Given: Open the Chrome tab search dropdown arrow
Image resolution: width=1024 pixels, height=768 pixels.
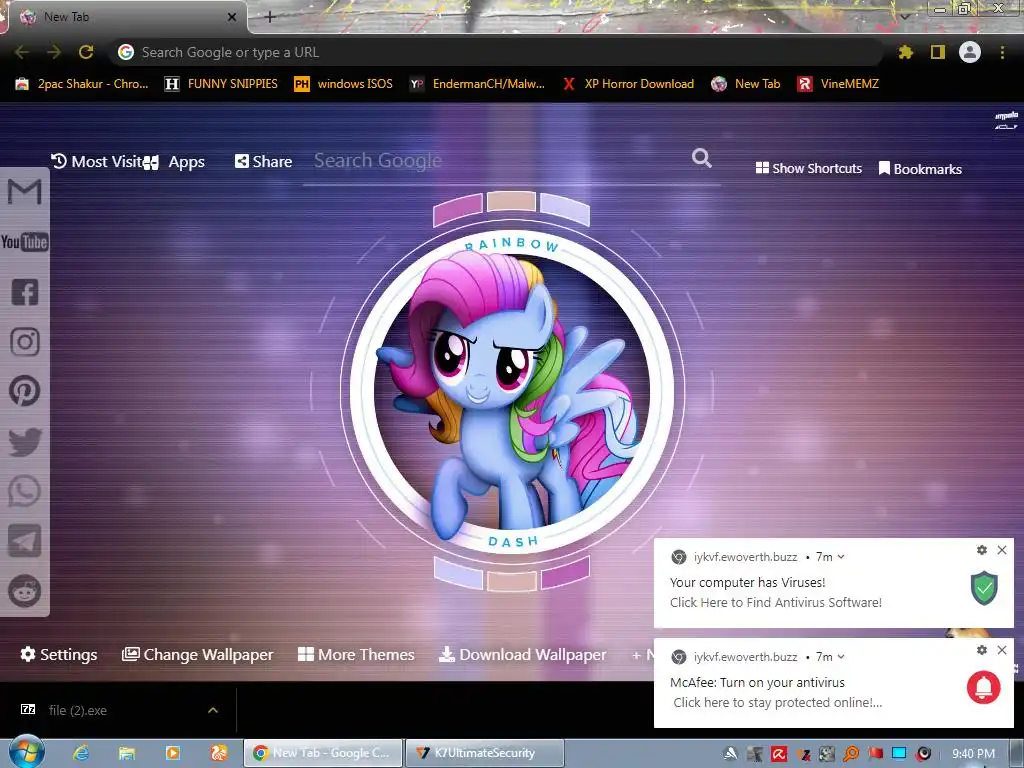Looking at the screenshot, I should 905,16.
